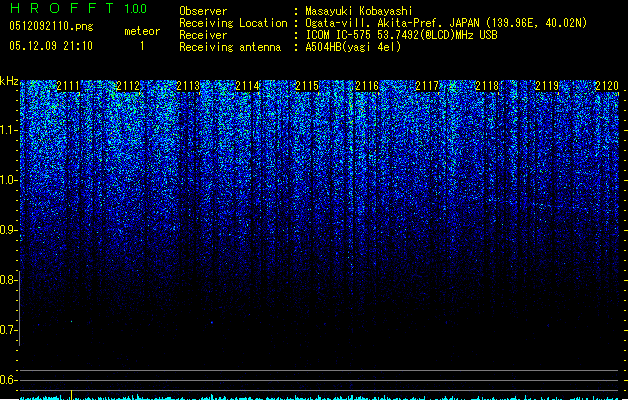629x400 pixels.
Task: Select observer name Masayuki Kobayashi
Action: [x=359, y=11]
